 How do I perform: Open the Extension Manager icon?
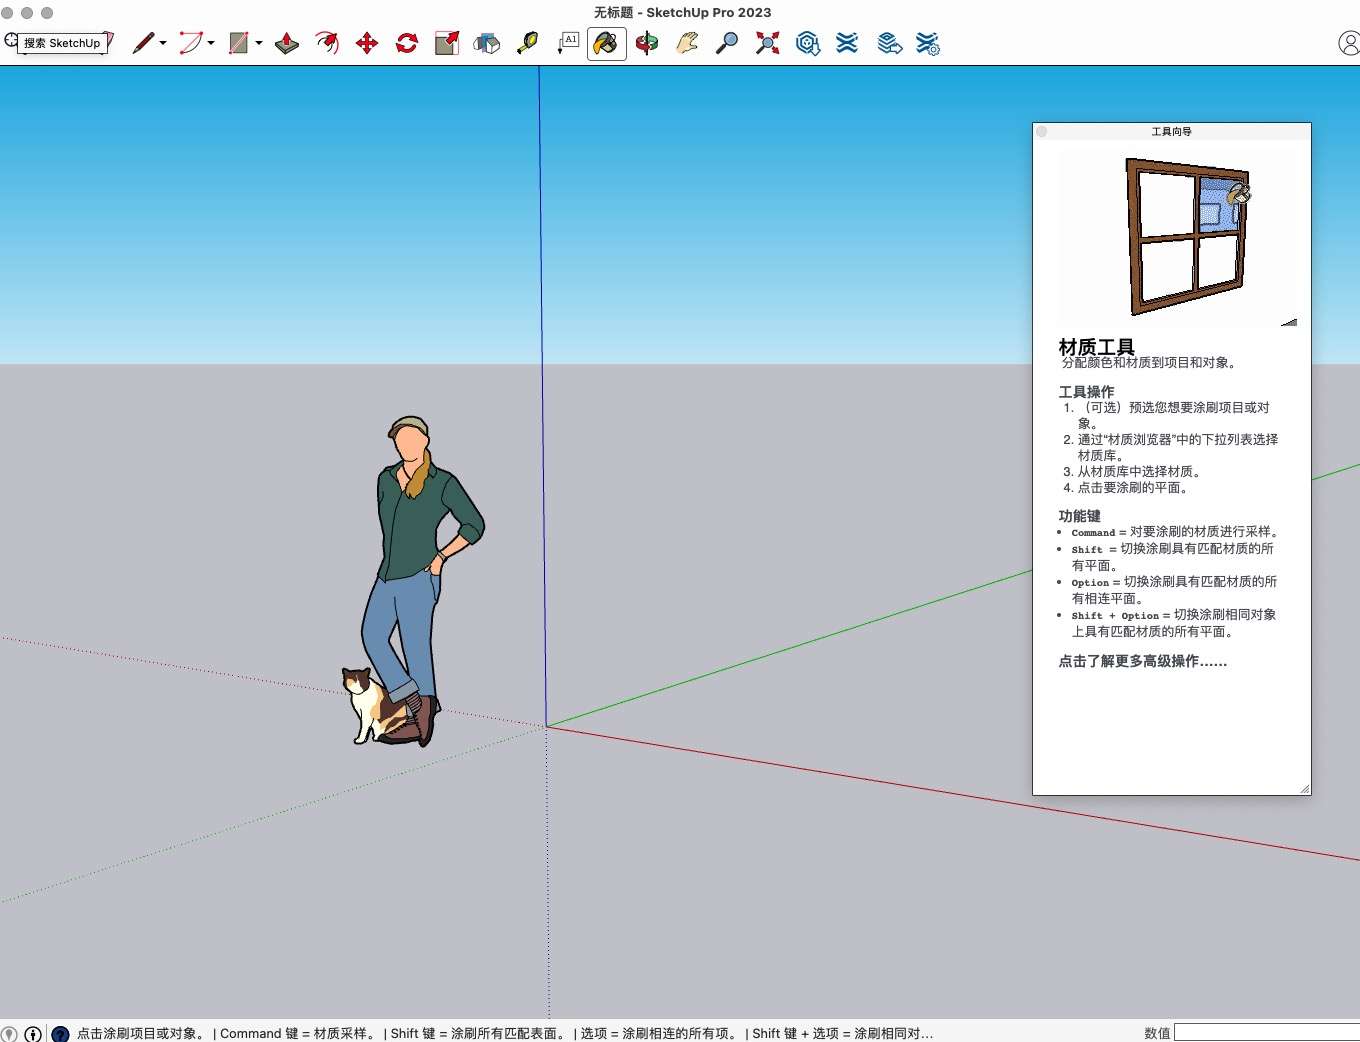click(928, 43)
